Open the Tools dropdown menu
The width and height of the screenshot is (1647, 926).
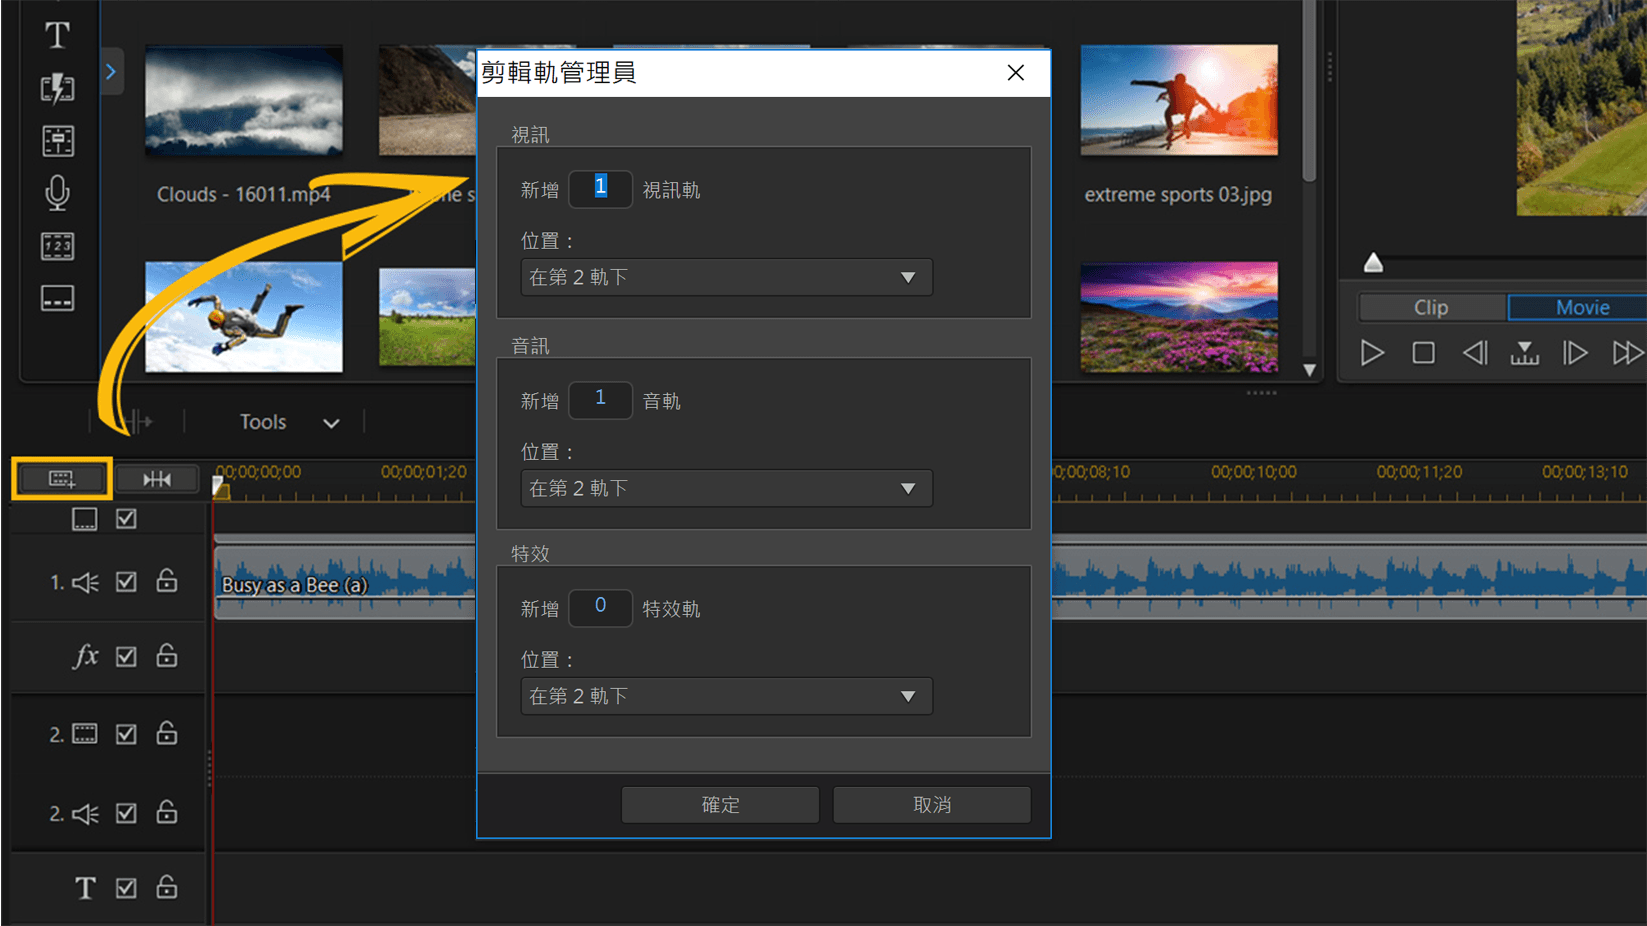click(x=288, y=422)
